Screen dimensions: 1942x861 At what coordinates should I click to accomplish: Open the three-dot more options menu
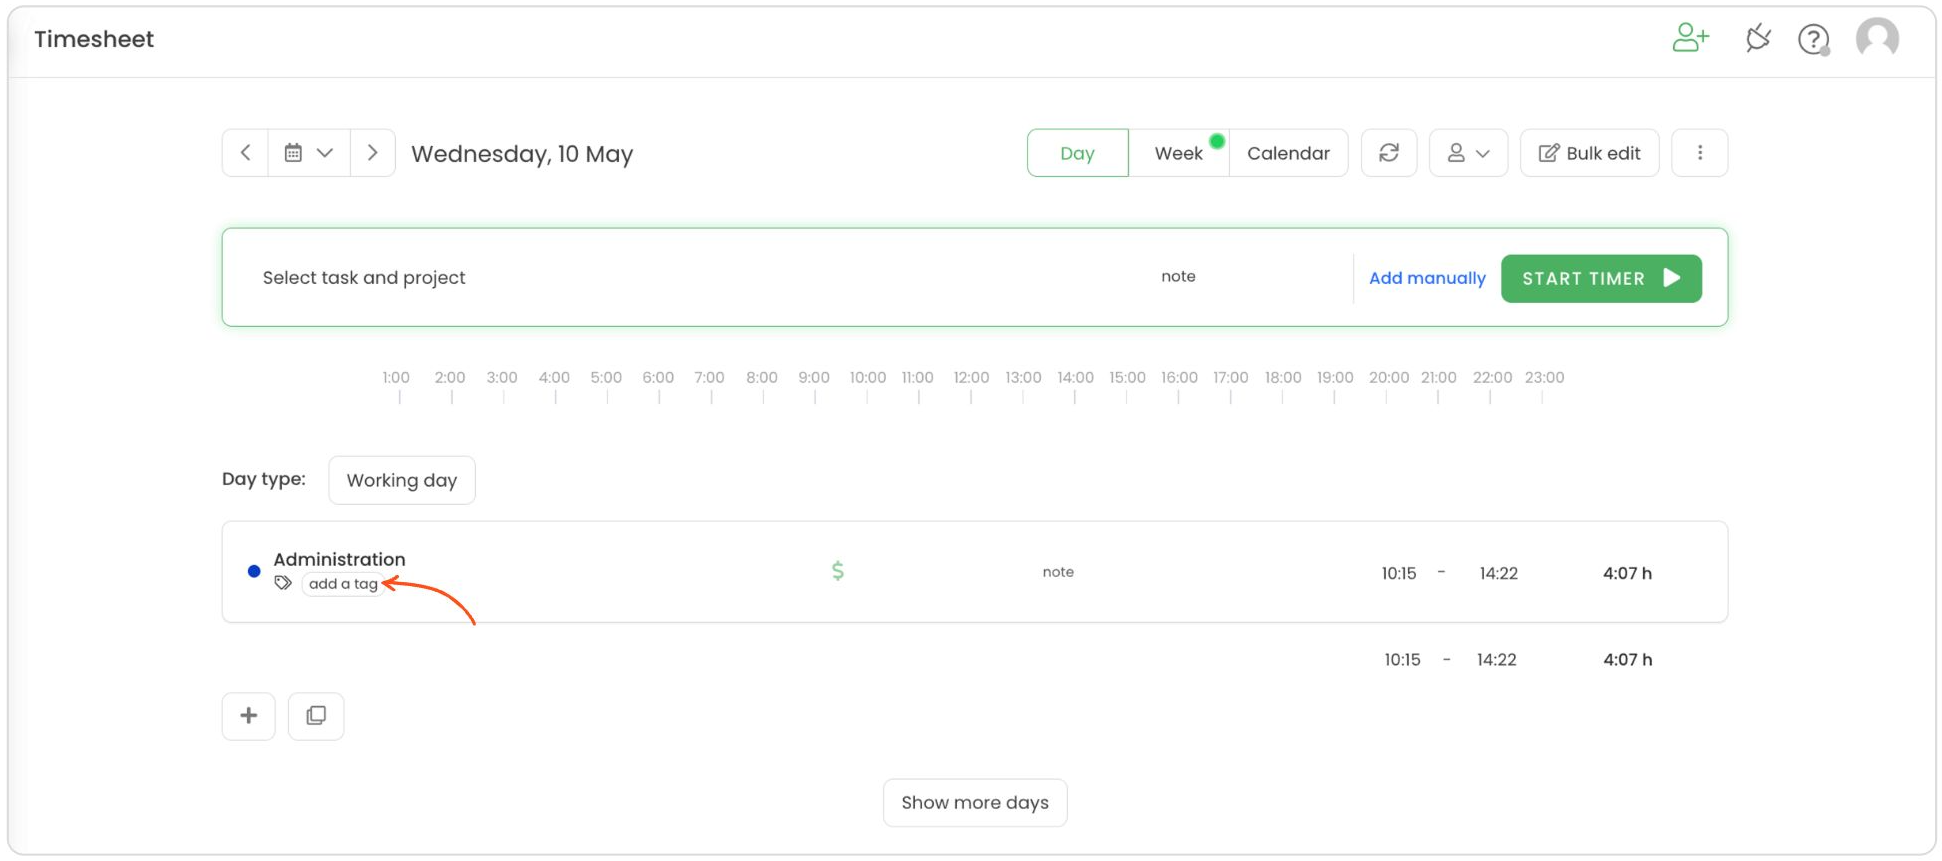point(1699,153)
